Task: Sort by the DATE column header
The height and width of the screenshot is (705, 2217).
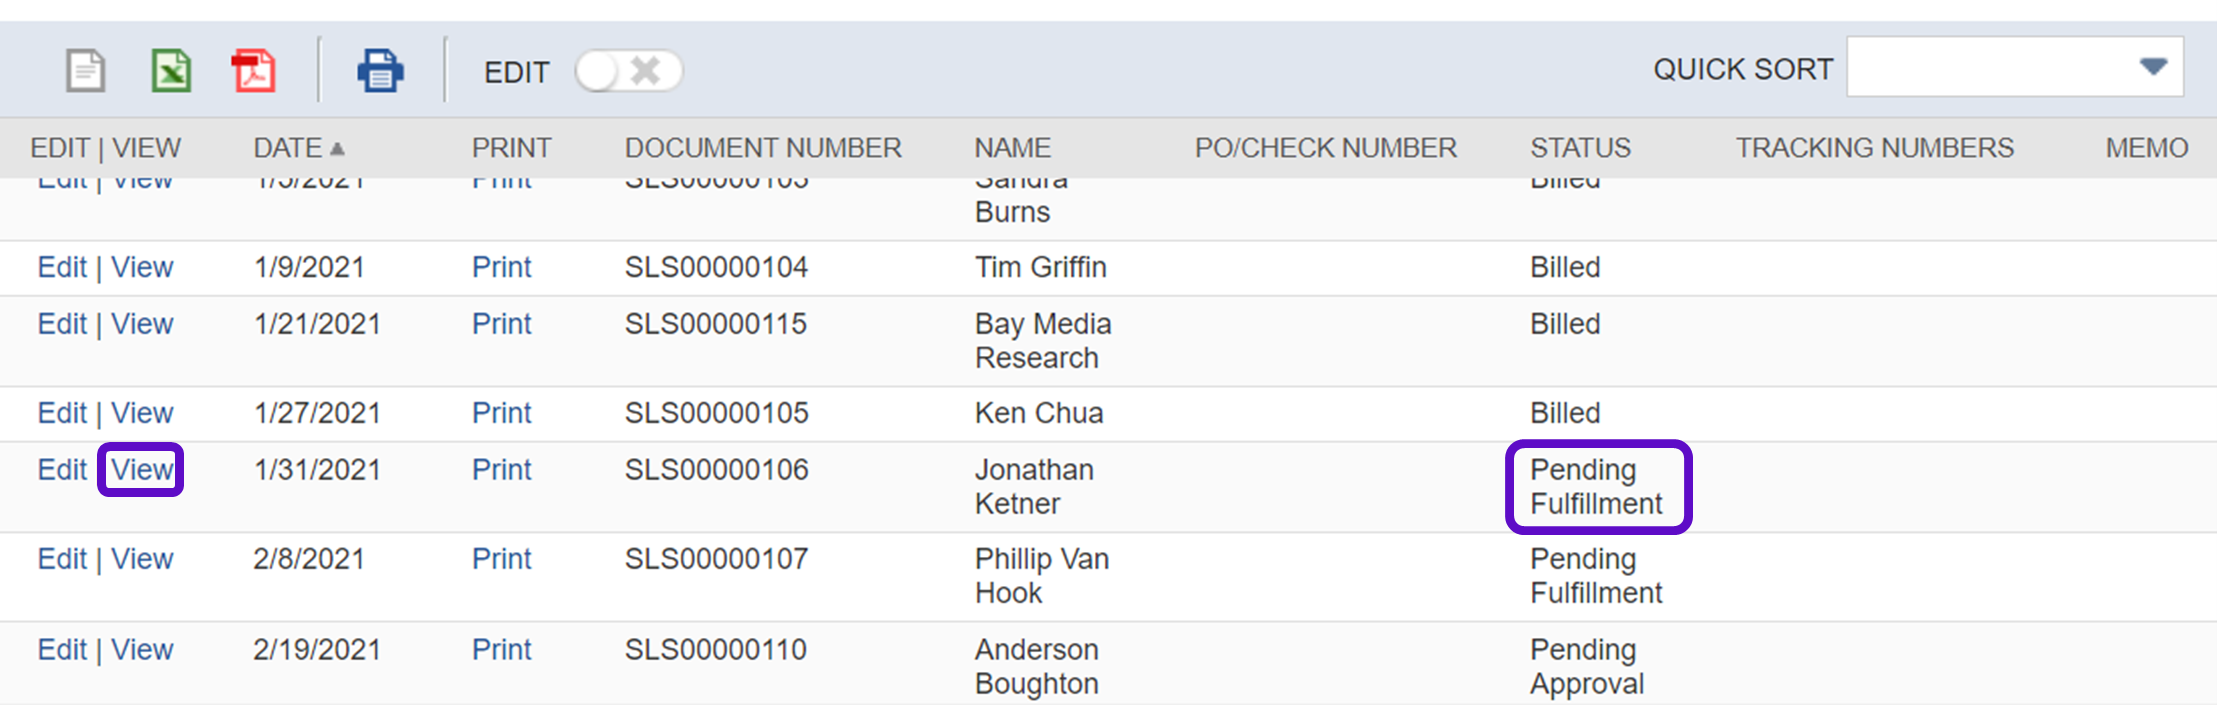Action: pos(287,148)
